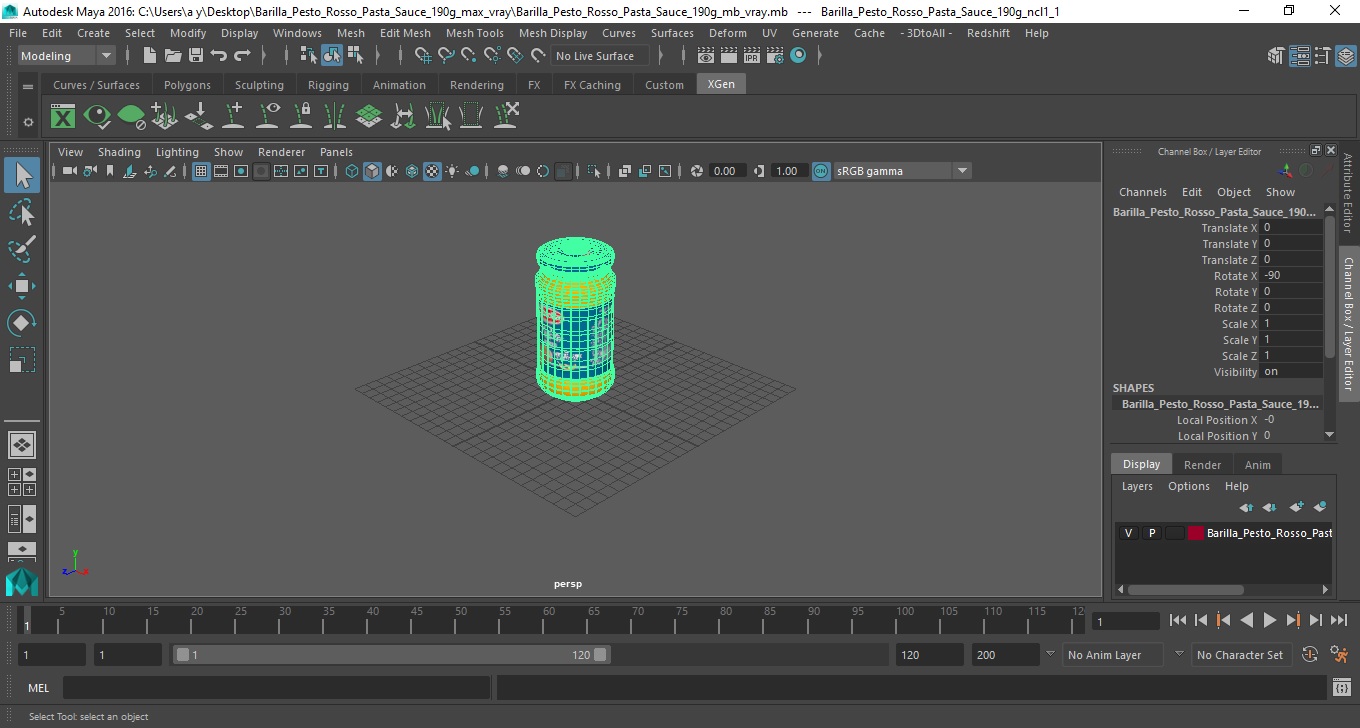Select the Select Tool arrow in toolbox
1360x728 pixels.
(x=22, y=176)
